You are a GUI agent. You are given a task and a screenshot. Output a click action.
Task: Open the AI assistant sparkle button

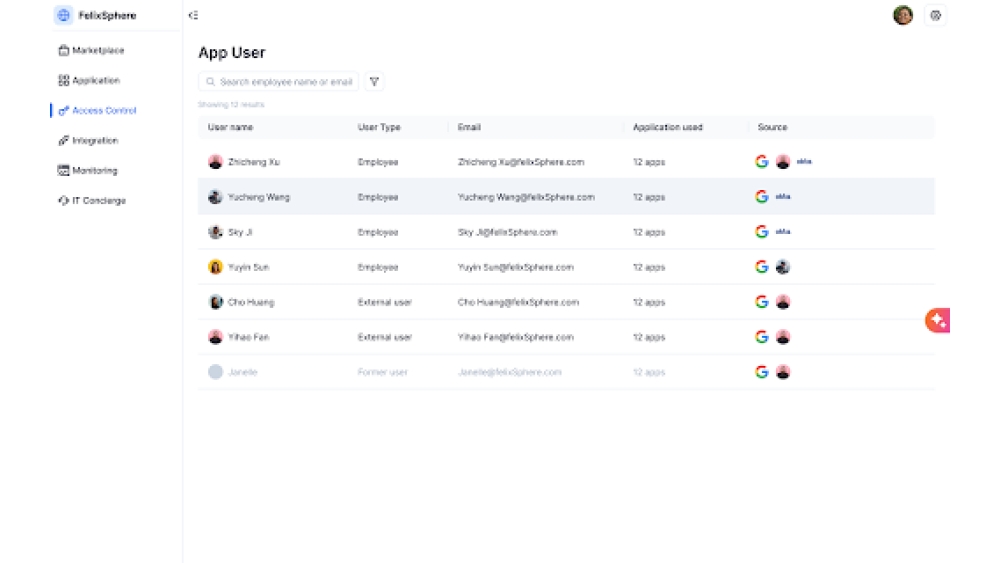point(938,320)
